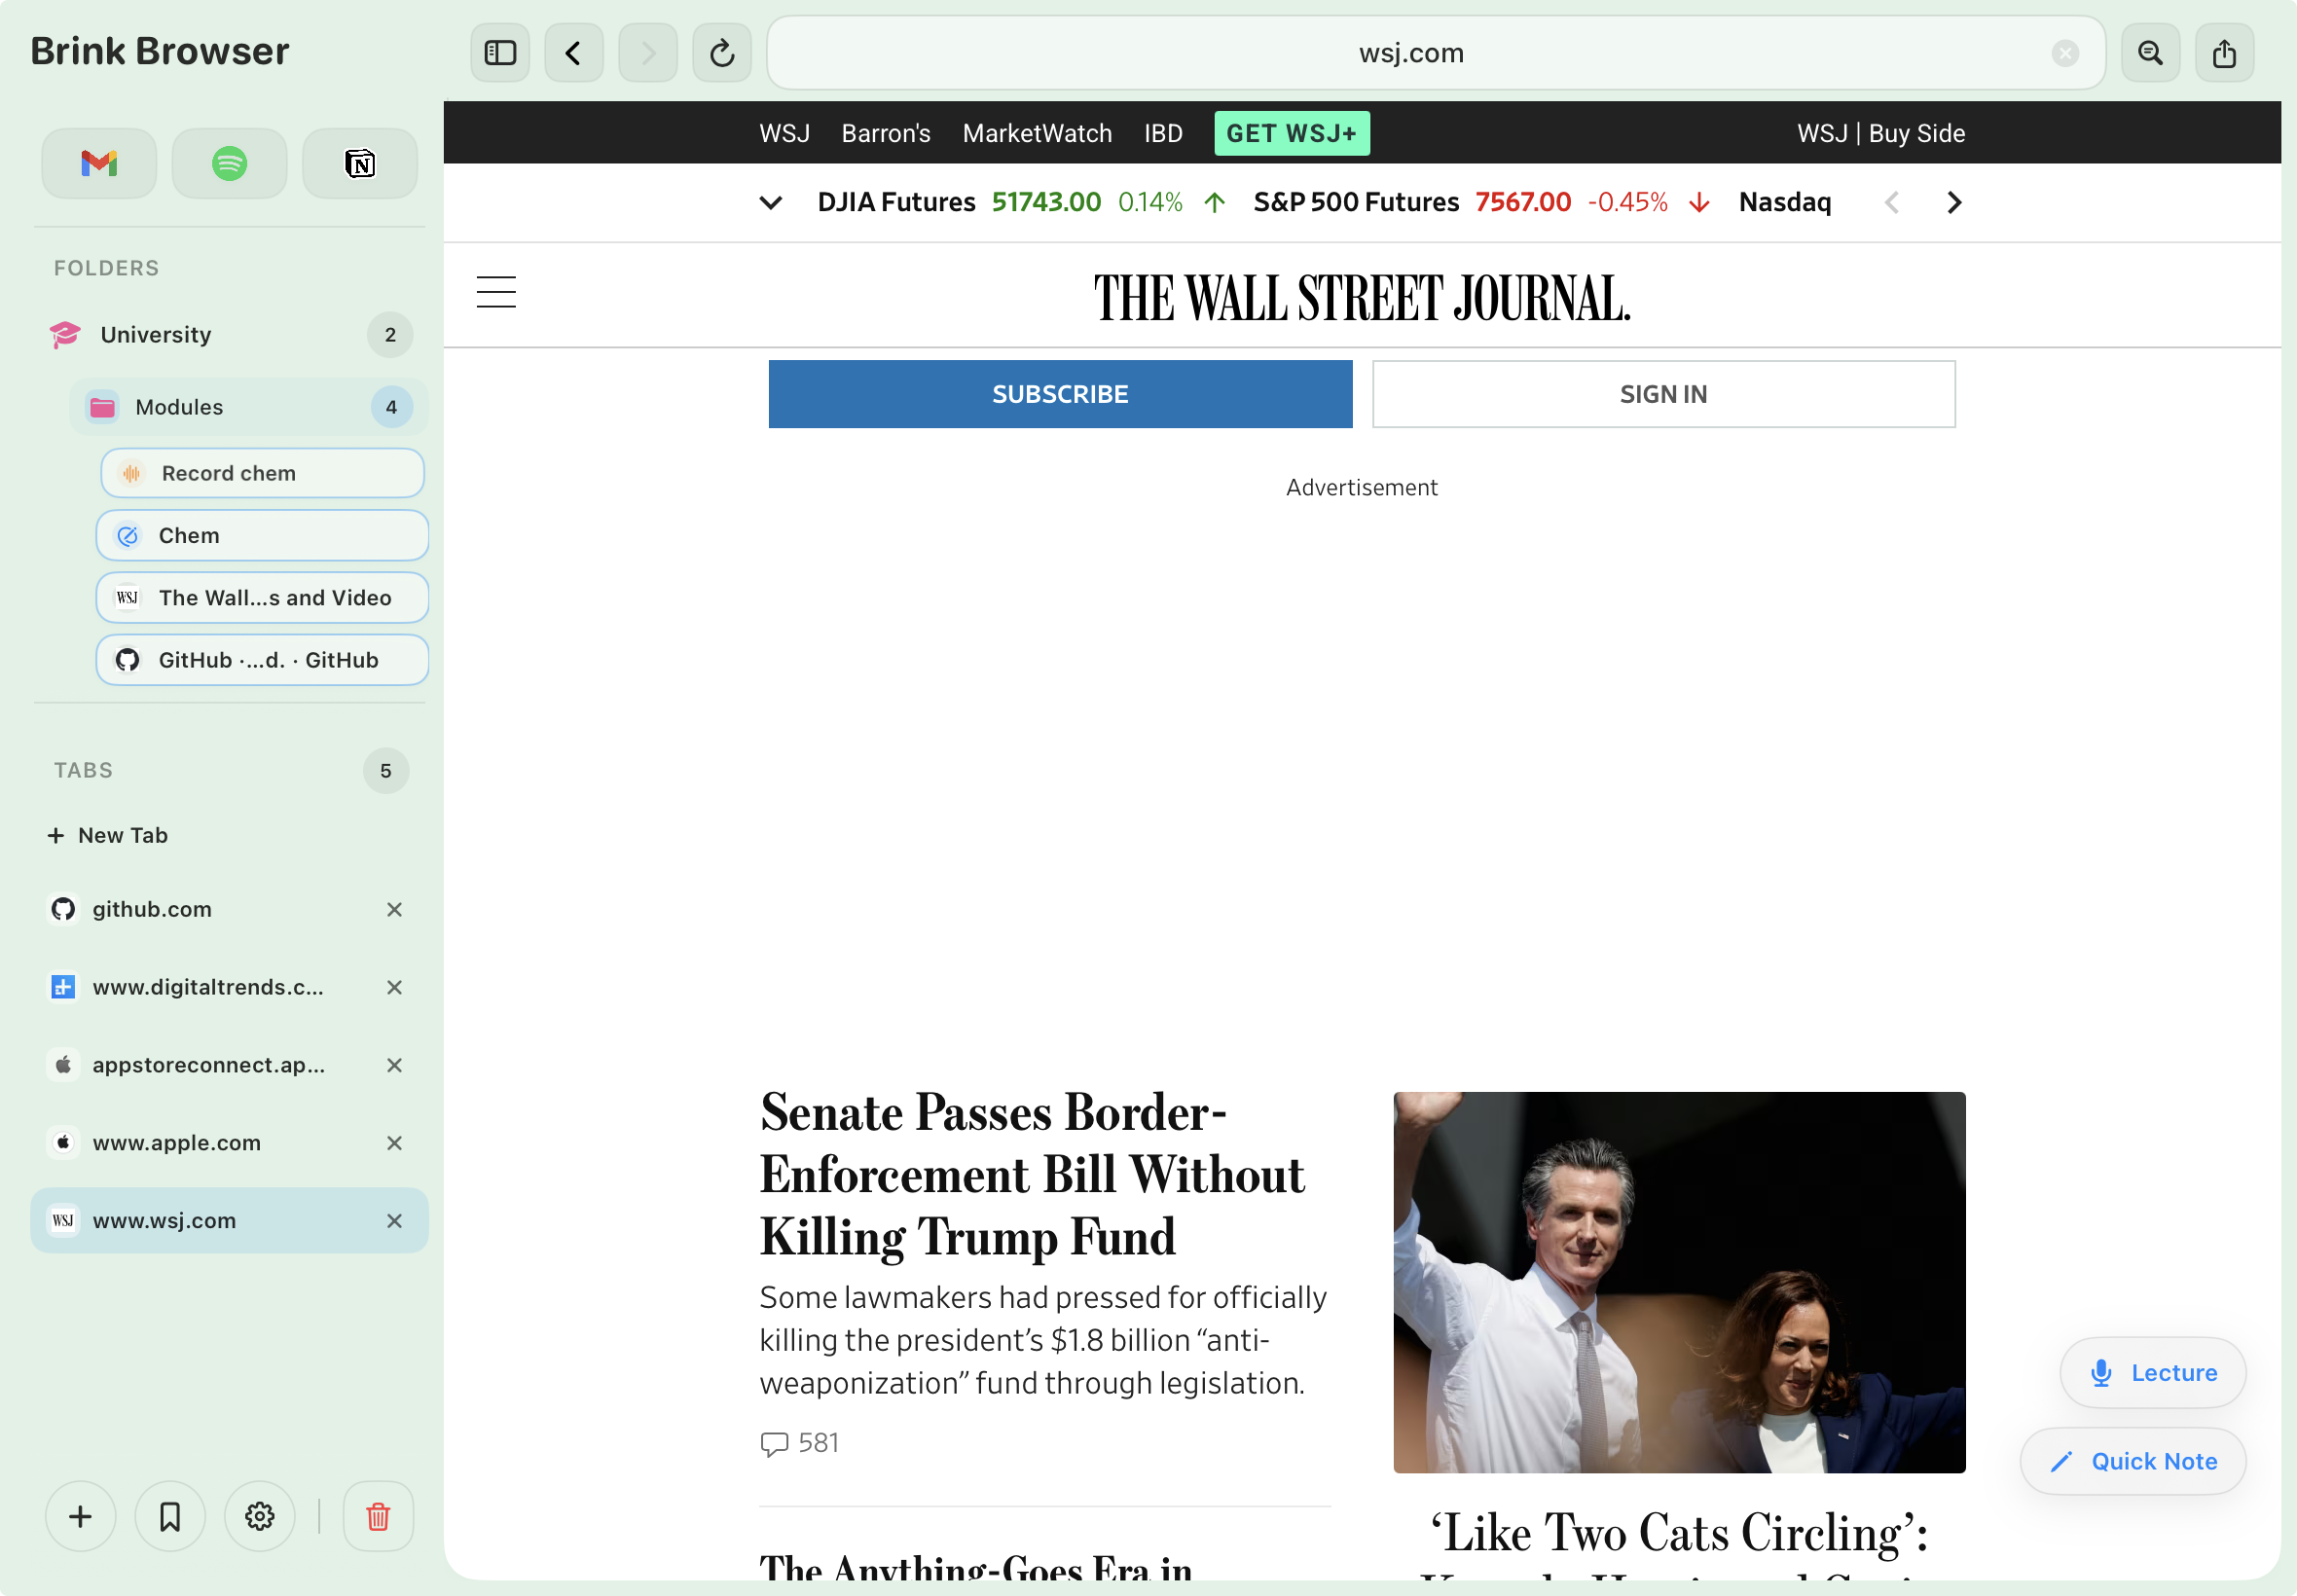Start Lecture recording button
The image size is (2297, 1596).
(x=2153, y=1372)
